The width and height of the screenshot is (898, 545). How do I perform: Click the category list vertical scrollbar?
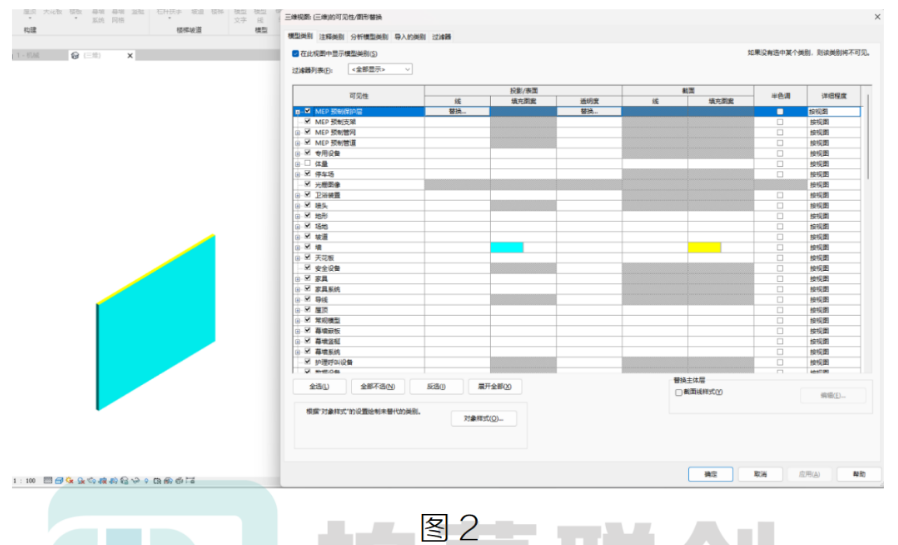click(x=868, y=137)
